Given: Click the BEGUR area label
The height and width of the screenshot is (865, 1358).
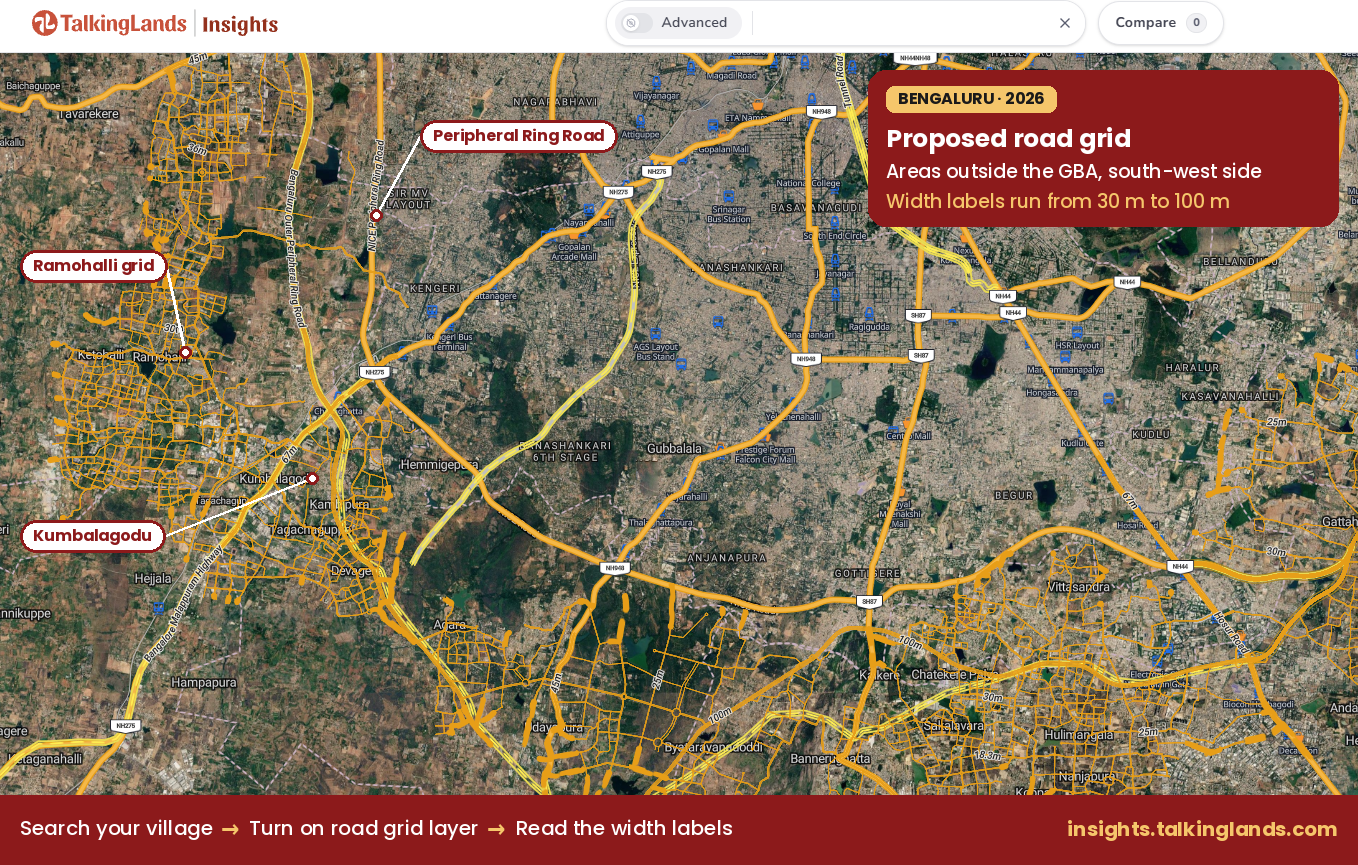Looking at the screenshot, I should pos(1014,495).
